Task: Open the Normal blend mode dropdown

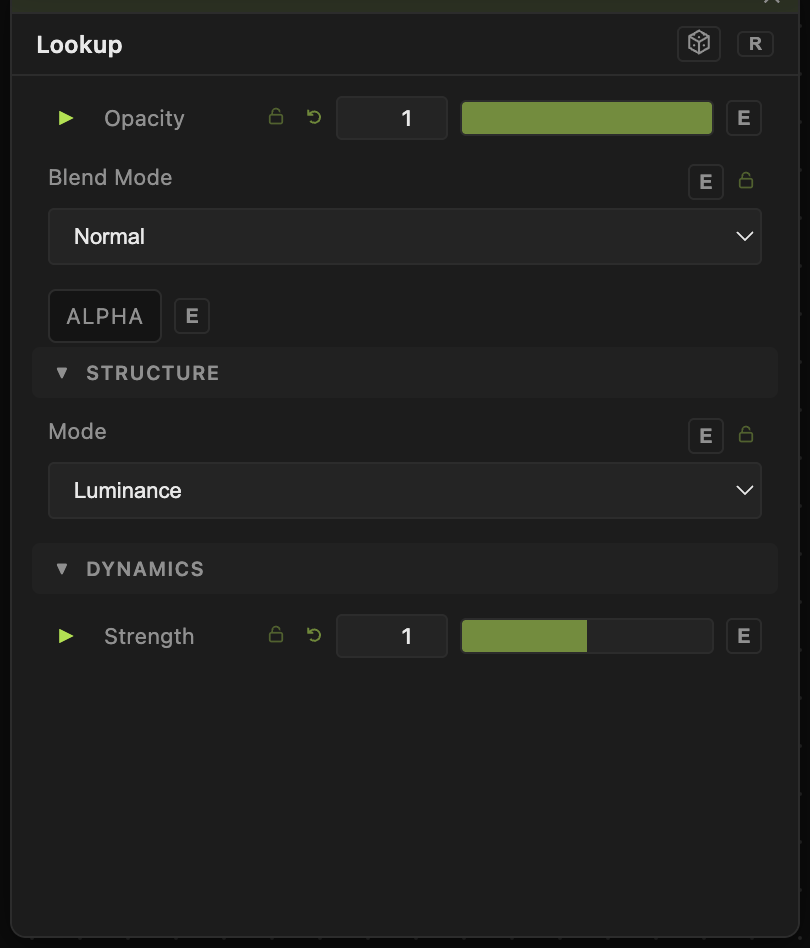Action: (x=405, y=236)
